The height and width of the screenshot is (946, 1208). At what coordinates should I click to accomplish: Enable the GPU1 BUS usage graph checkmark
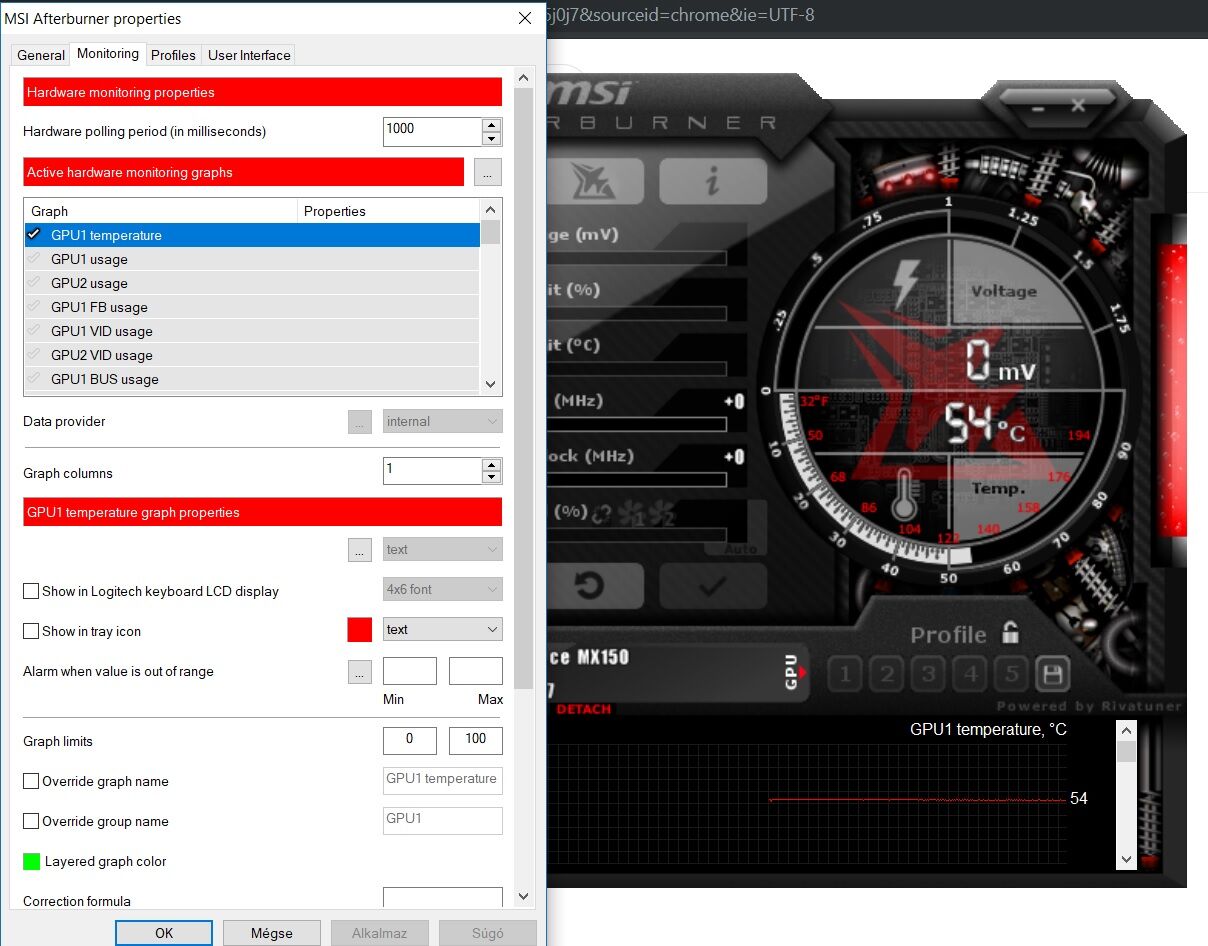pos(34,379)
